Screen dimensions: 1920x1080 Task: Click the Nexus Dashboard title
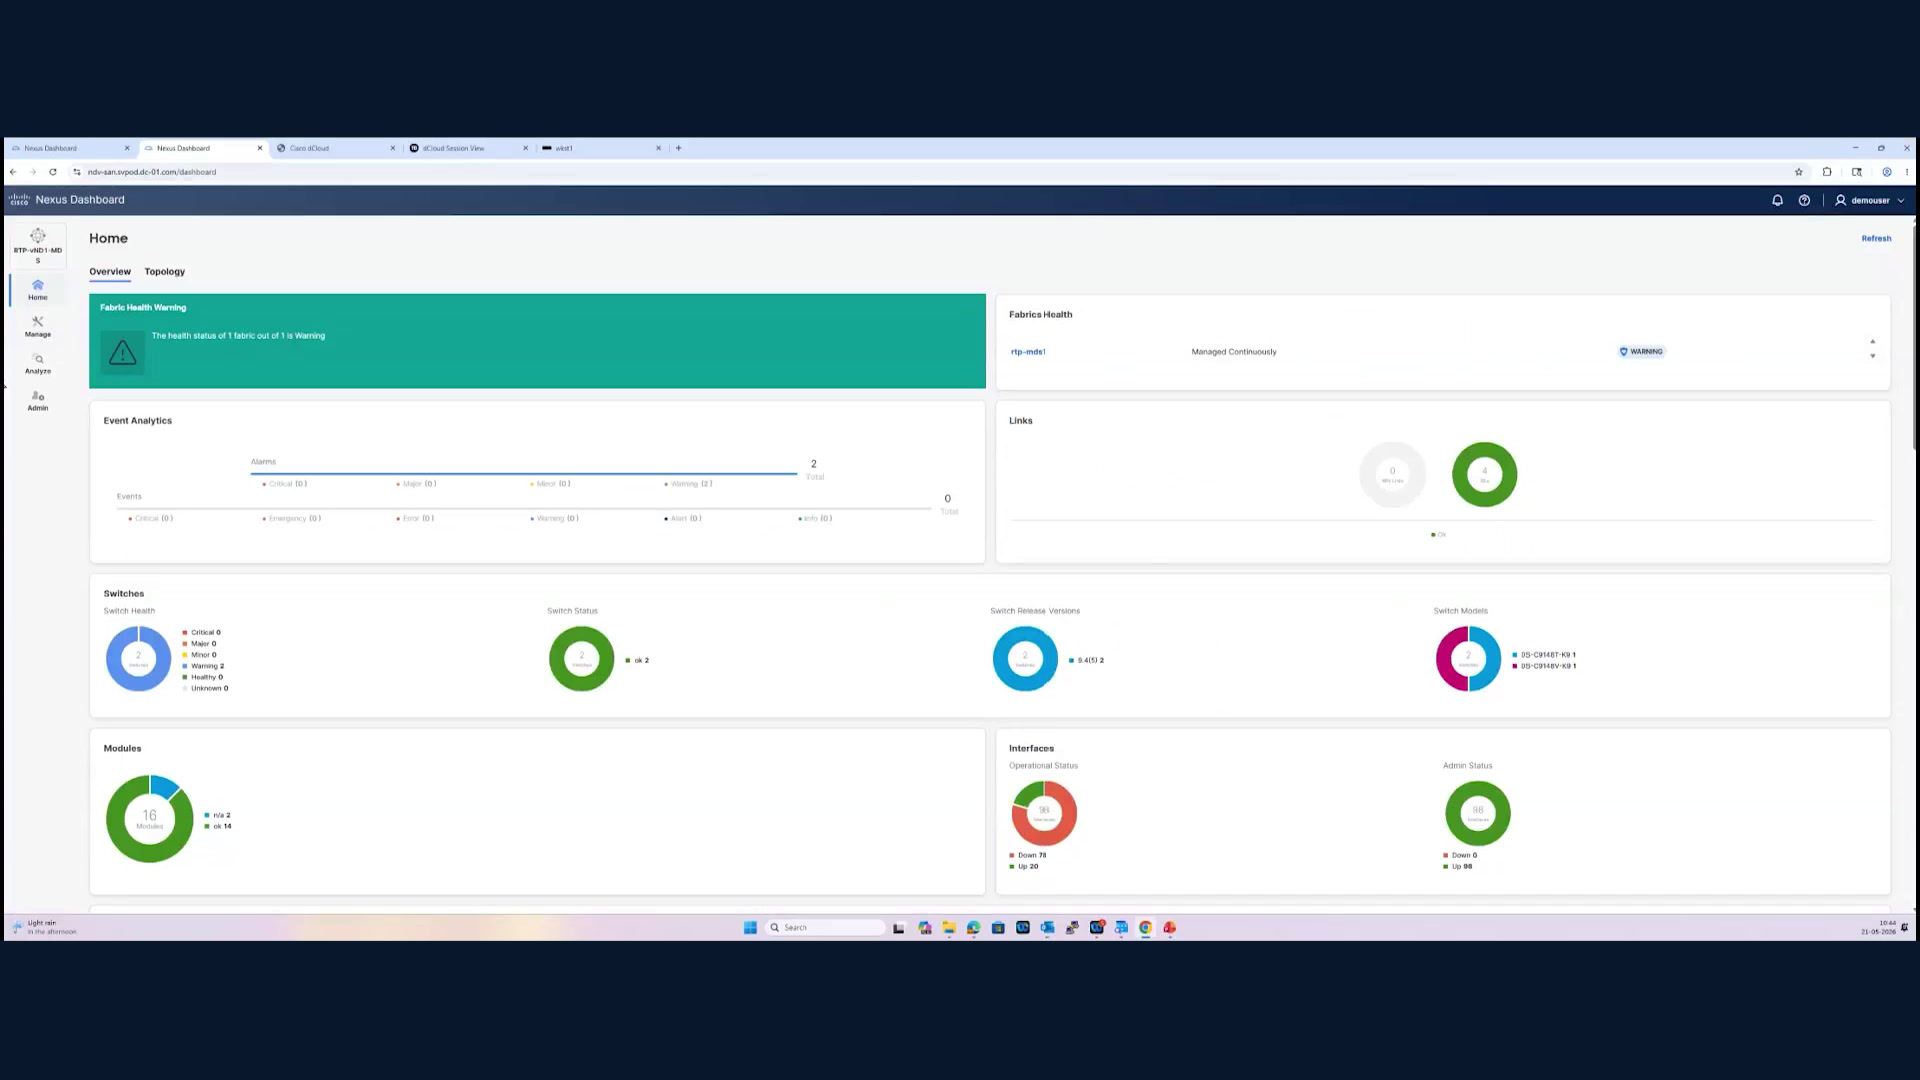80,200
